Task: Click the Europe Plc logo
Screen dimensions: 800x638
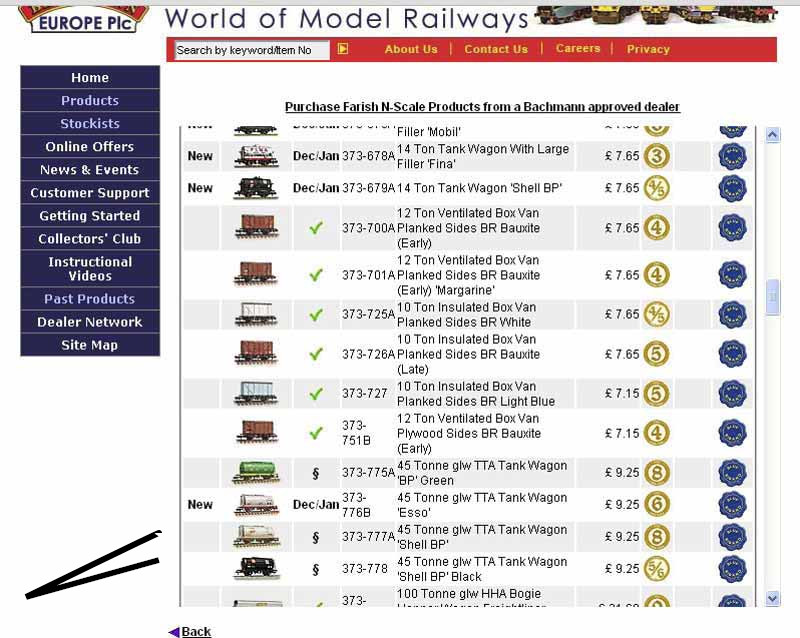Action: click(x=84, y=19)
